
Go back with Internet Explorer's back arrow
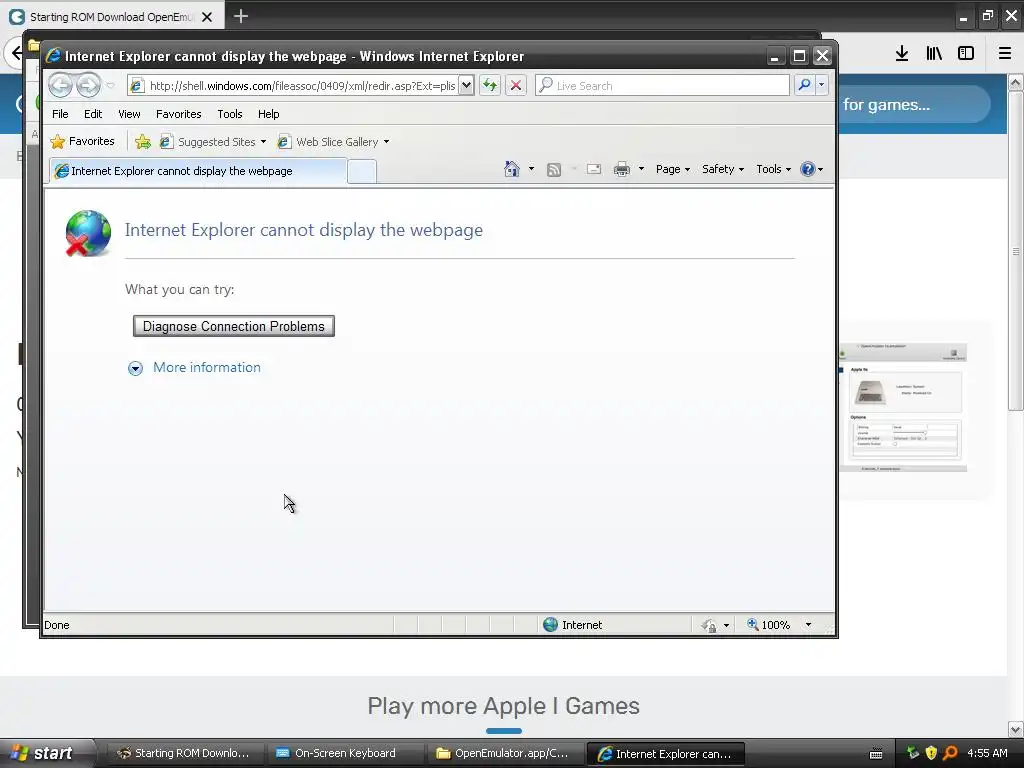(61, 85)
